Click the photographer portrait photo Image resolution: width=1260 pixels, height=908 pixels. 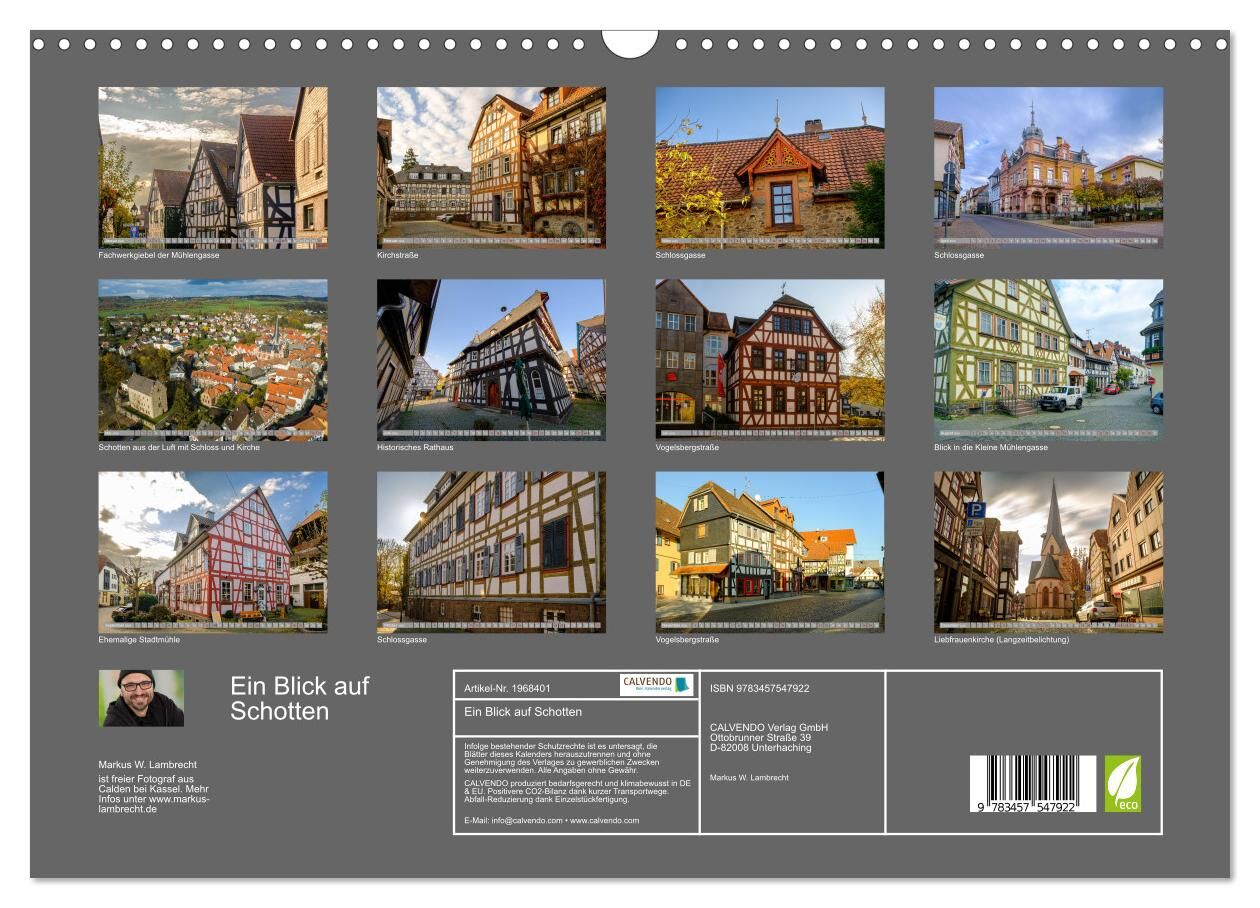tap(141, 698)
